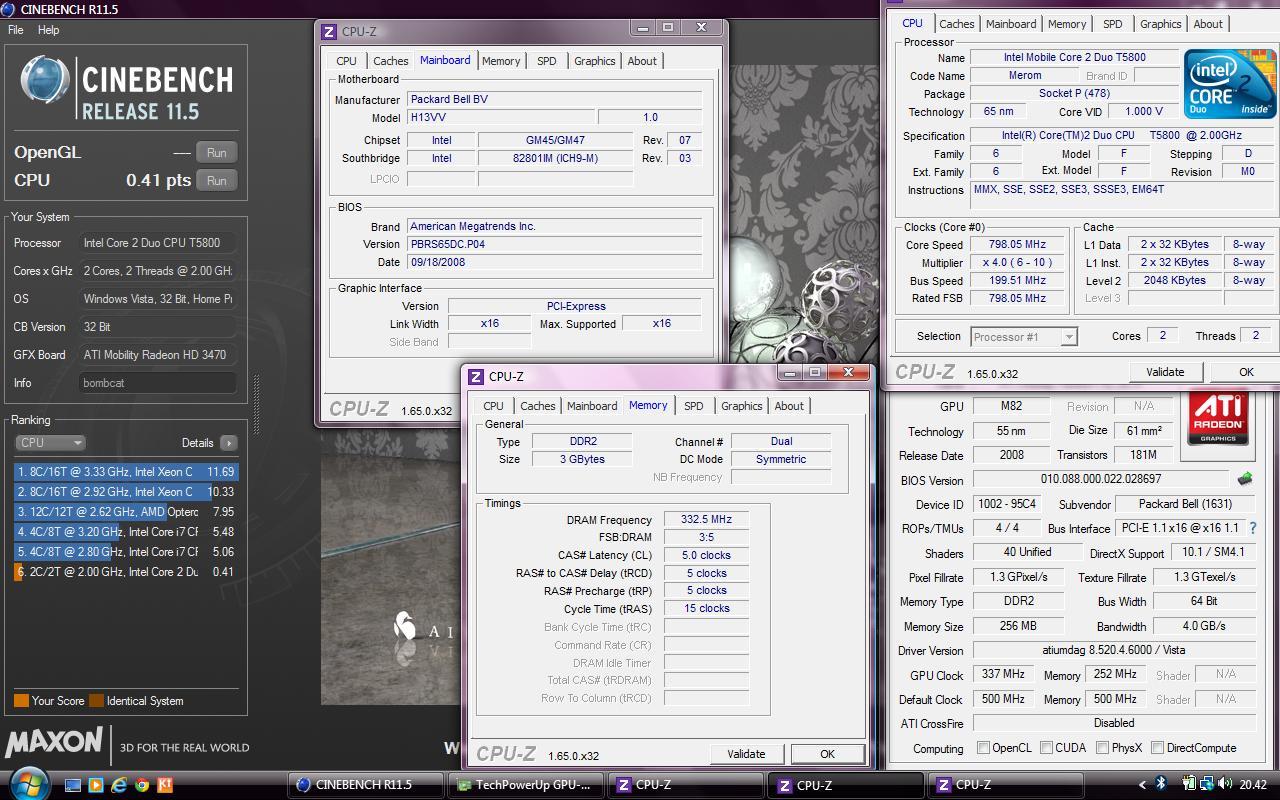Open the volume speaker tray icon
1280x800 pixels.
[1225, 784]
